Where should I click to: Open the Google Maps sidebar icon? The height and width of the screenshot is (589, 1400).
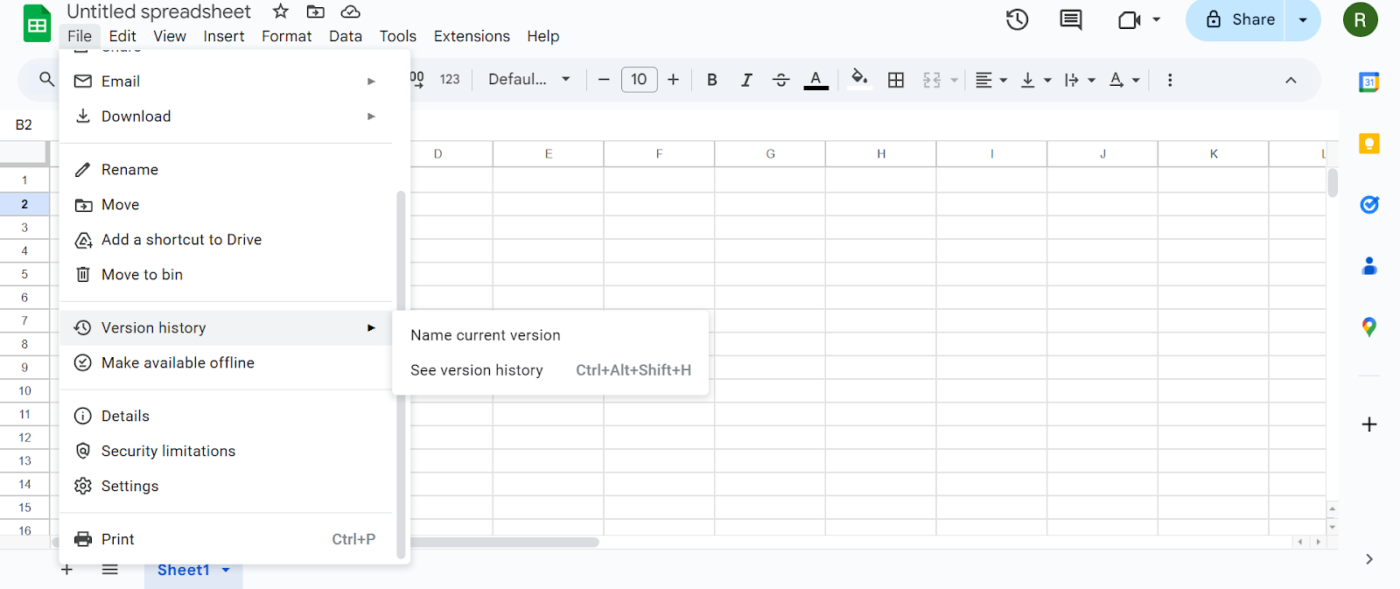[x=1369, y=326]
